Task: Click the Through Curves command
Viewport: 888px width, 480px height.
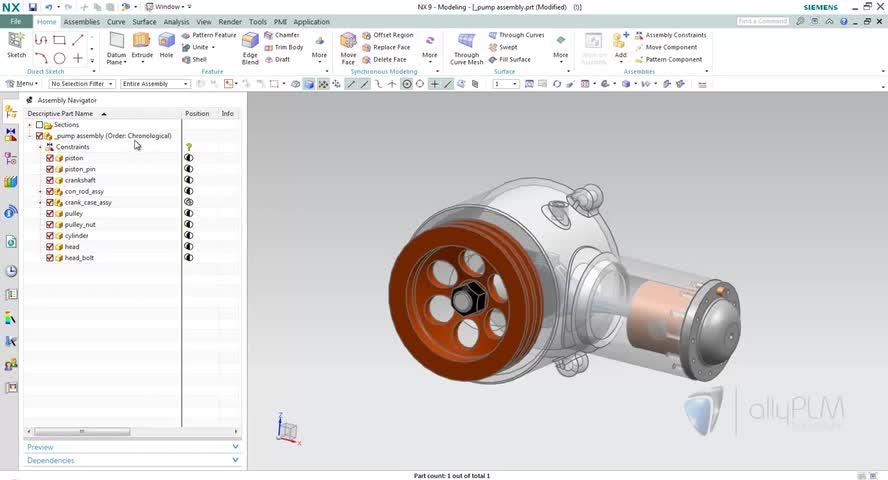Action: pyautogui.click(x=516, y=35)
